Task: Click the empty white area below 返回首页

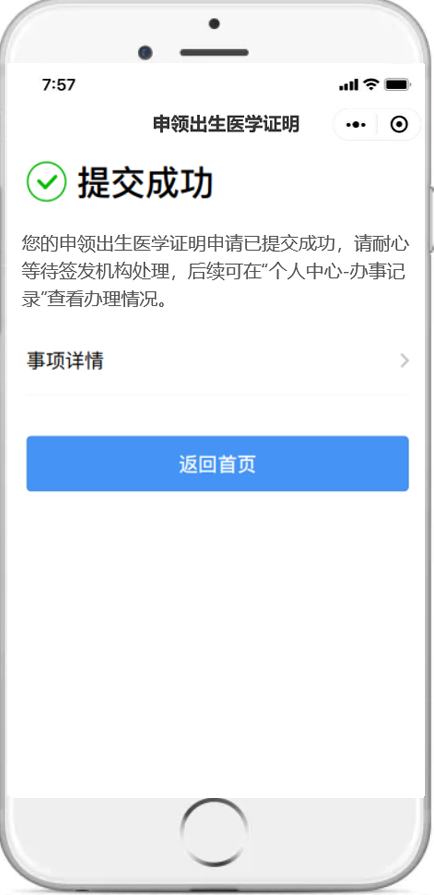Action: [217, 644]
